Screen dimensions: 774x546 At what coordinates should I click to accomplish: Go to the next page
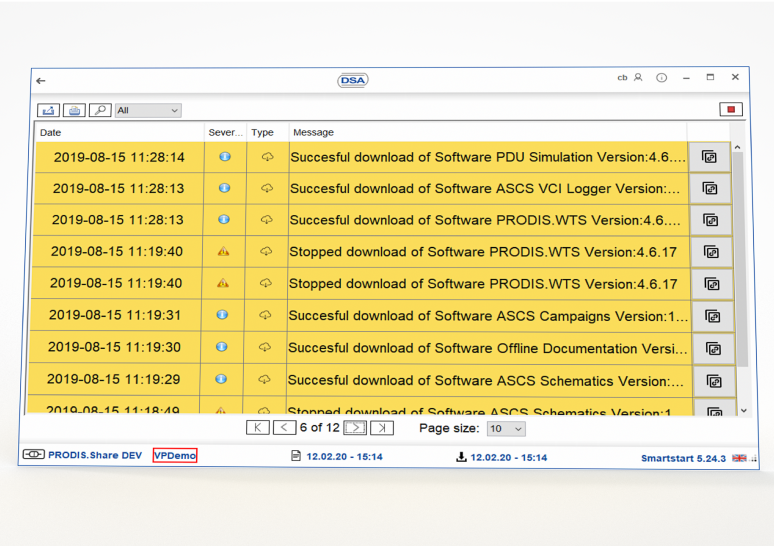coord(355,428)
